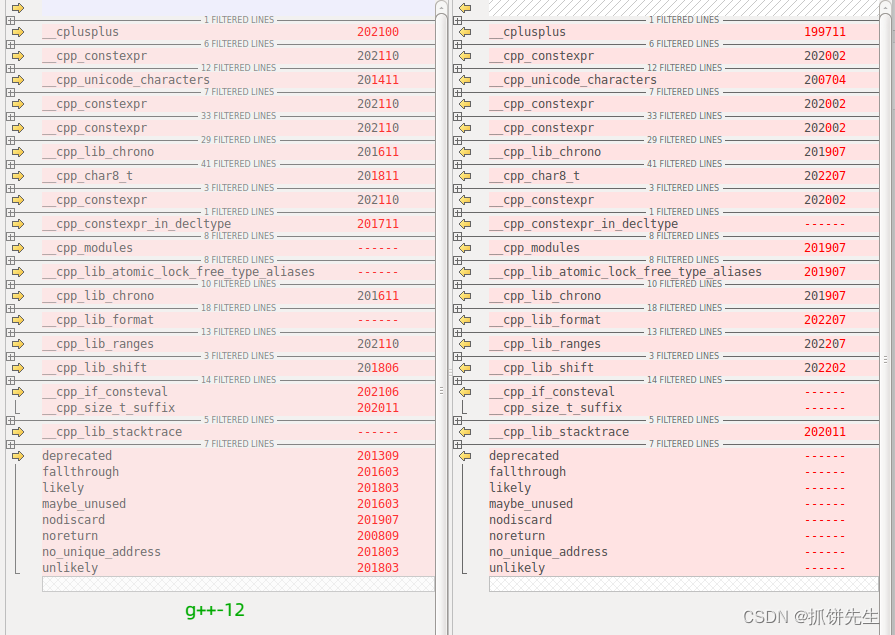Click right pane arrow beside __cplusplus 199711
The width and height of the screenshot is (895, 635).
[465, 32]
